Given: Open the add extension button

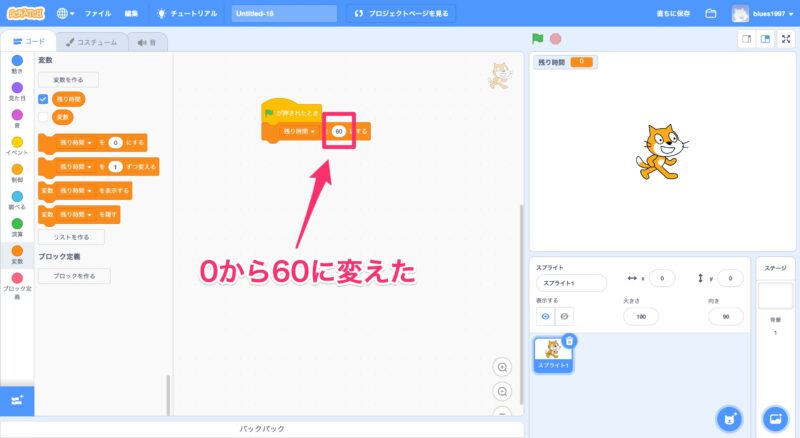Looking at the screenshot, I should click(x=17, y=399).
